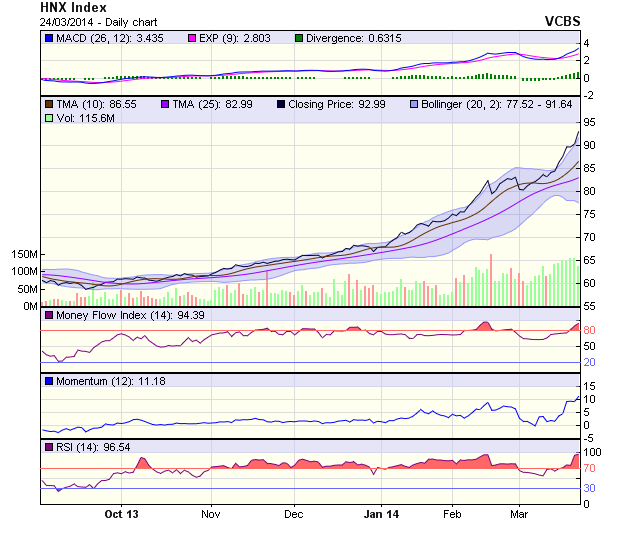Click the dark Closing Price legend swatch

point(283,104)
